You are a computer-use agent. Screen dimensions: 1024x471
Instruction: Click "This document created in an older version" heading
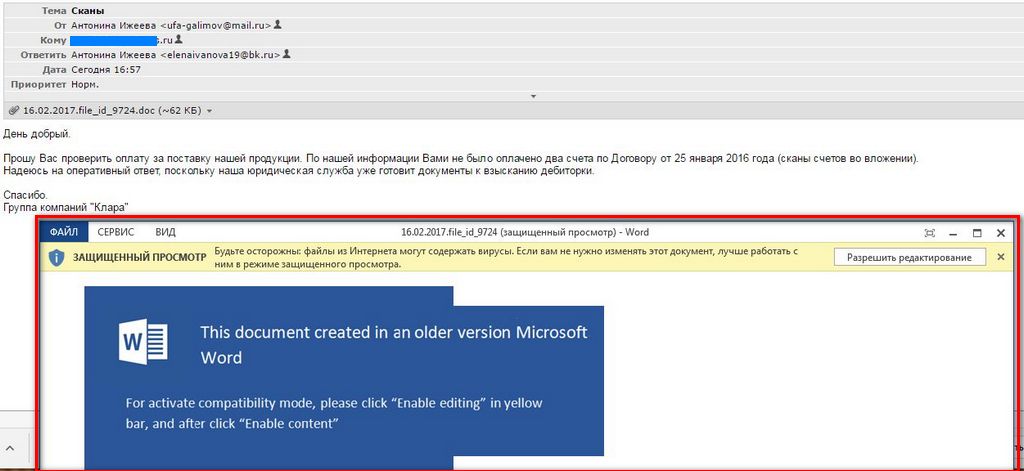(x=394, y=344)
